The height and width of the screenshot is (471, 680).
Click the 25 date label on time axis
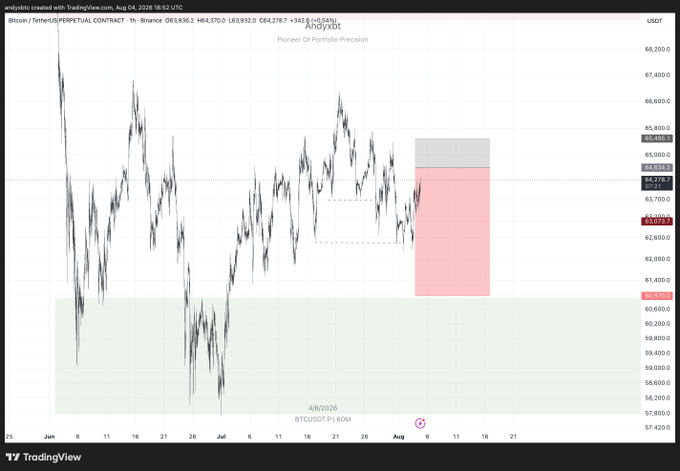(9, 437)
